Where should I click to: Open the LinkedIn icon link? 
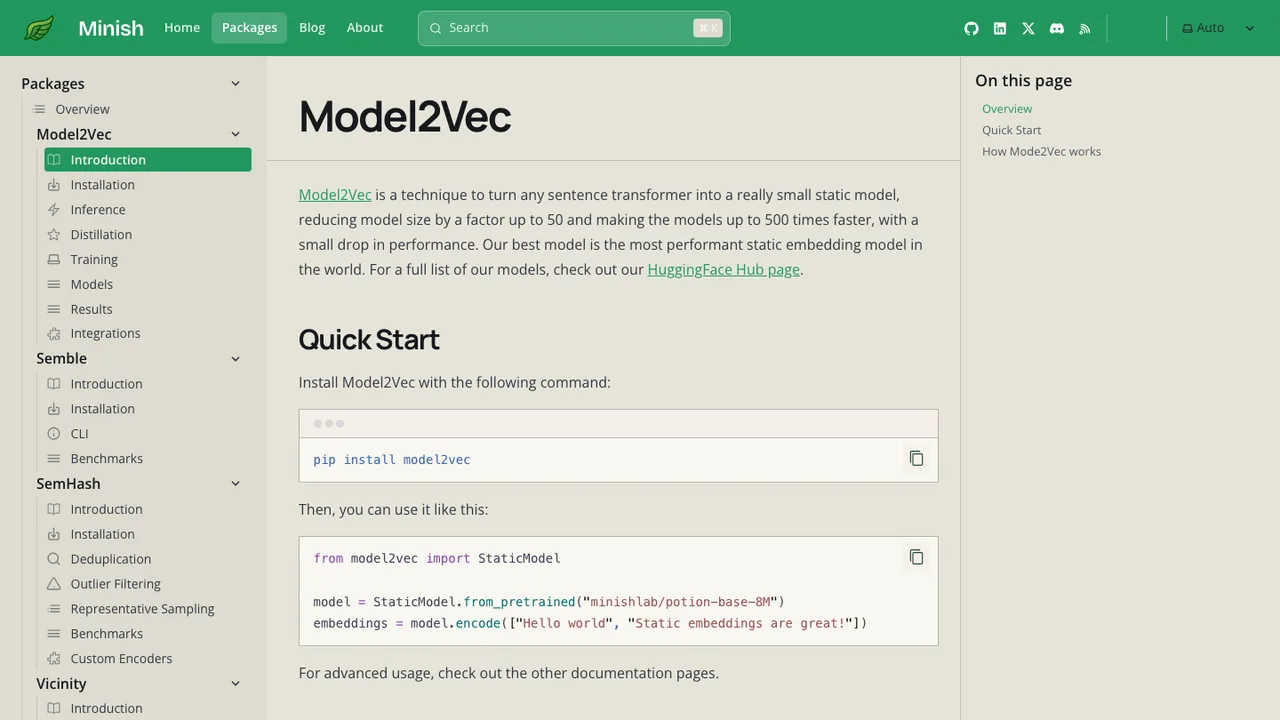(x=1000, y=28)
